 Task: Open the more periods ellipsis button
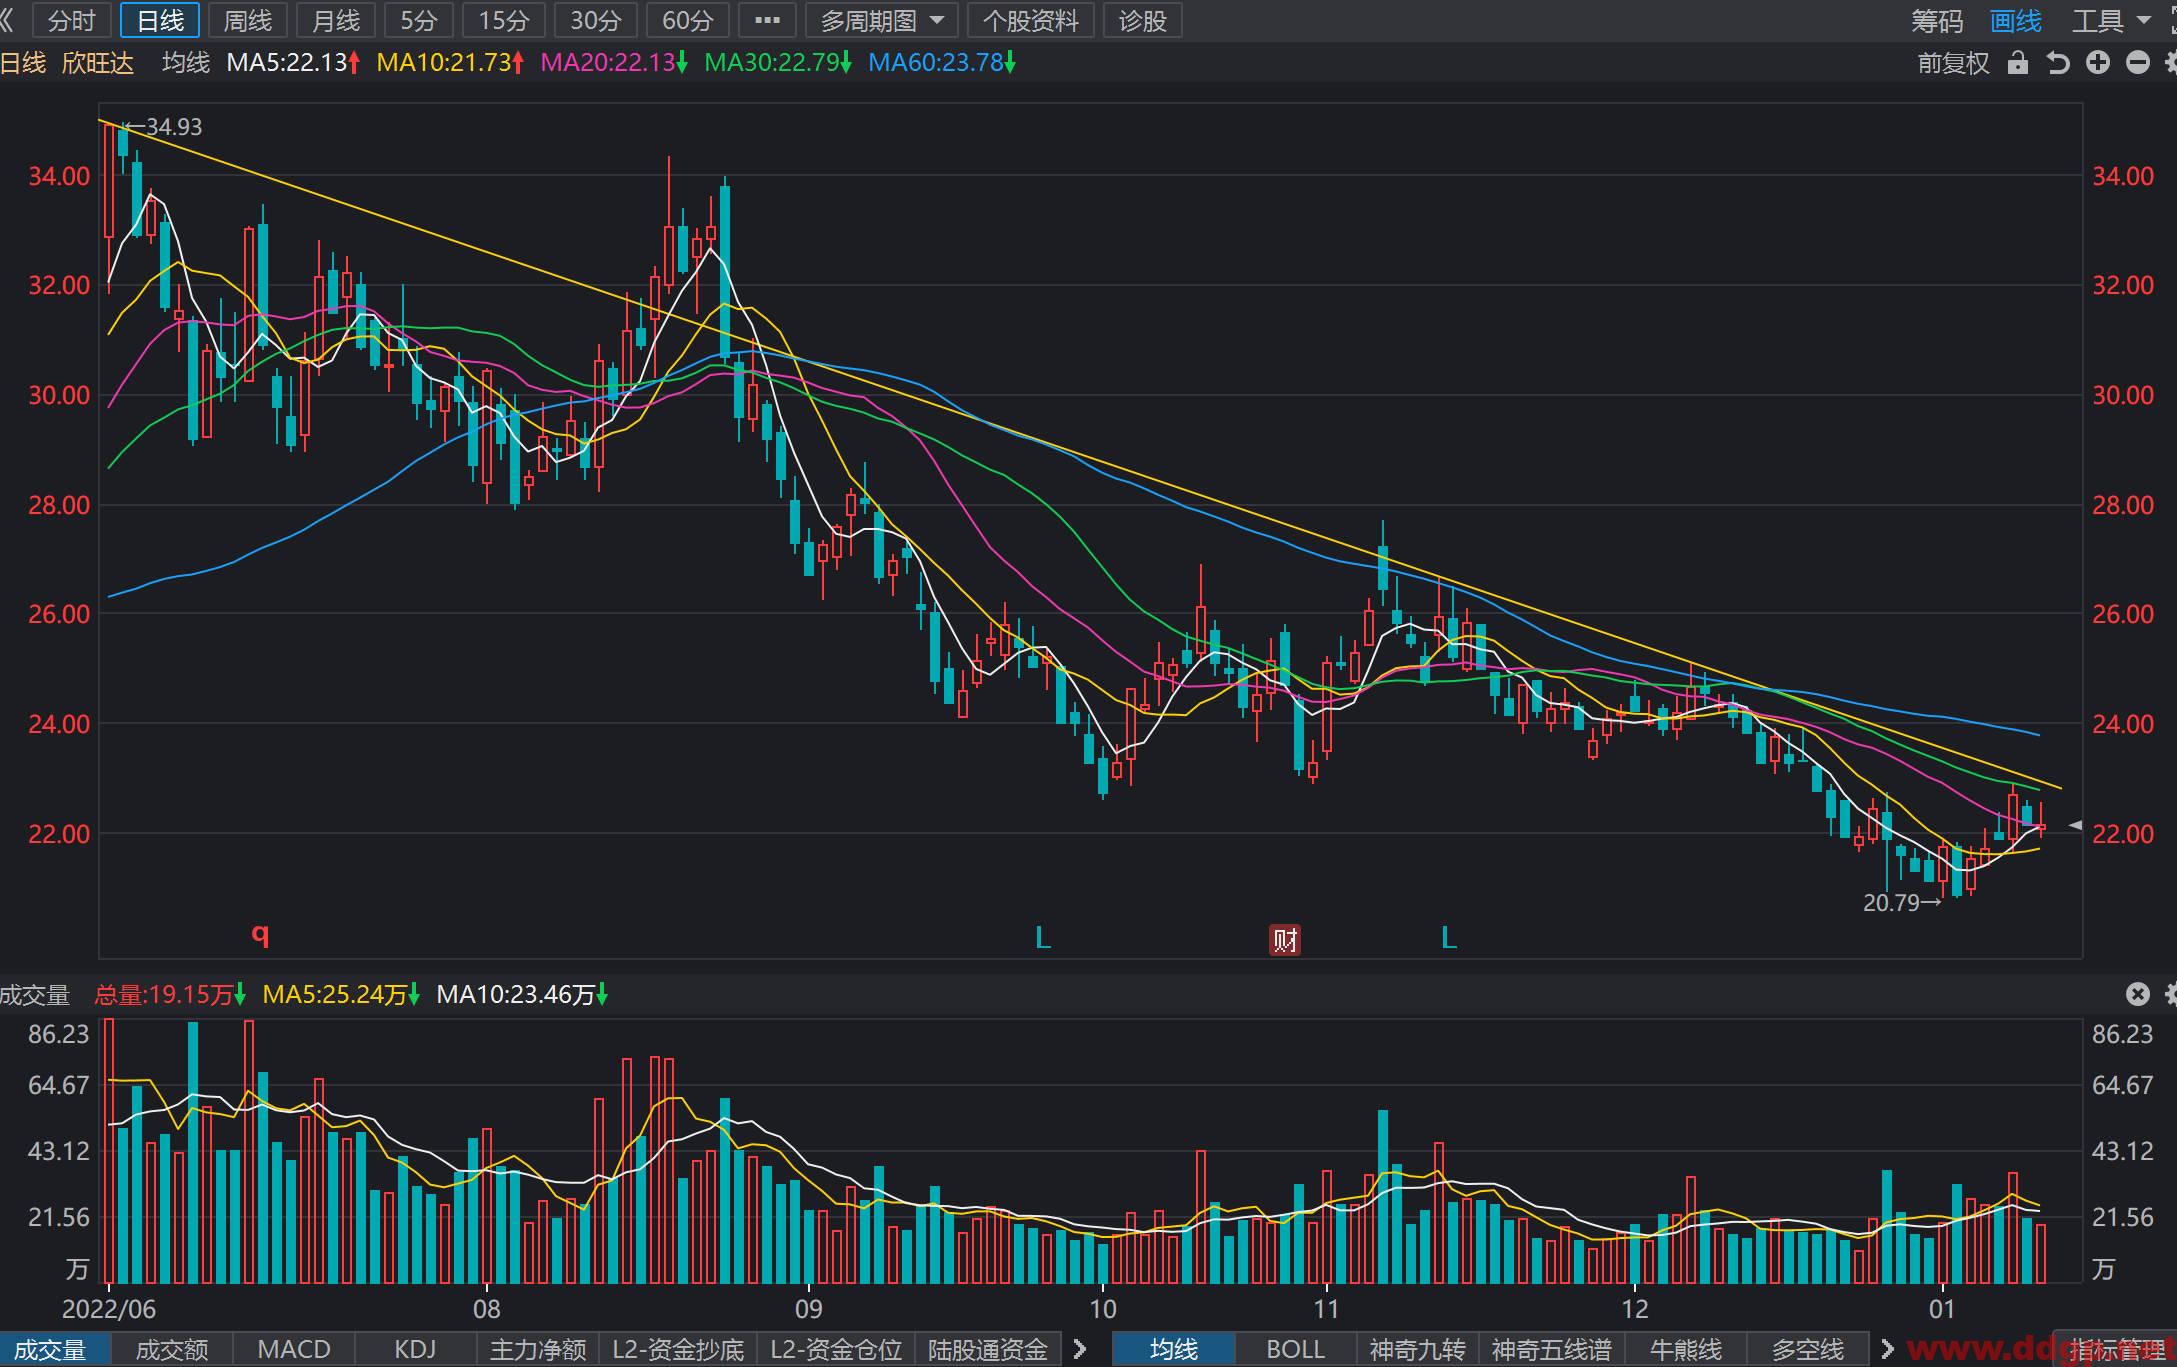pyautogui.click(x=767, y=20)
